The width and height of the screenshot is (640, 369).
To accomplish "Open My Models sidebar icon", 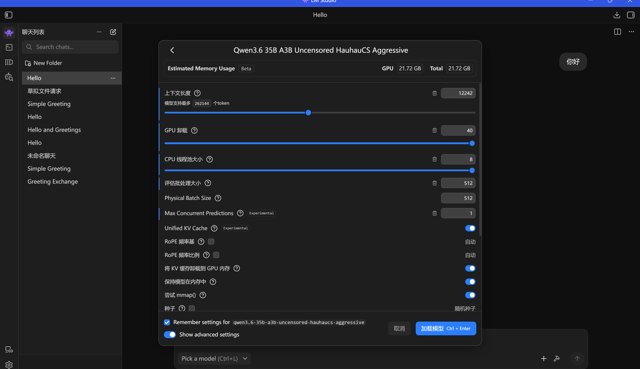I will (9, 62).
